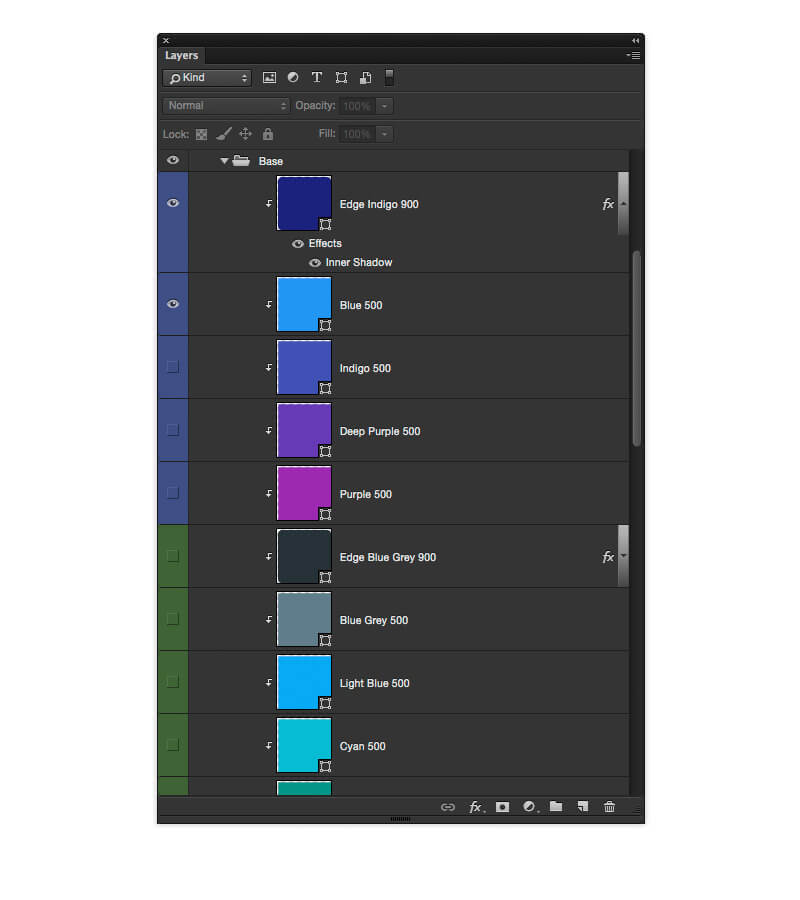This screenshot has height=900, width=800.
Task: Show the Light Blue 500 layer
Action: point(173,682)
